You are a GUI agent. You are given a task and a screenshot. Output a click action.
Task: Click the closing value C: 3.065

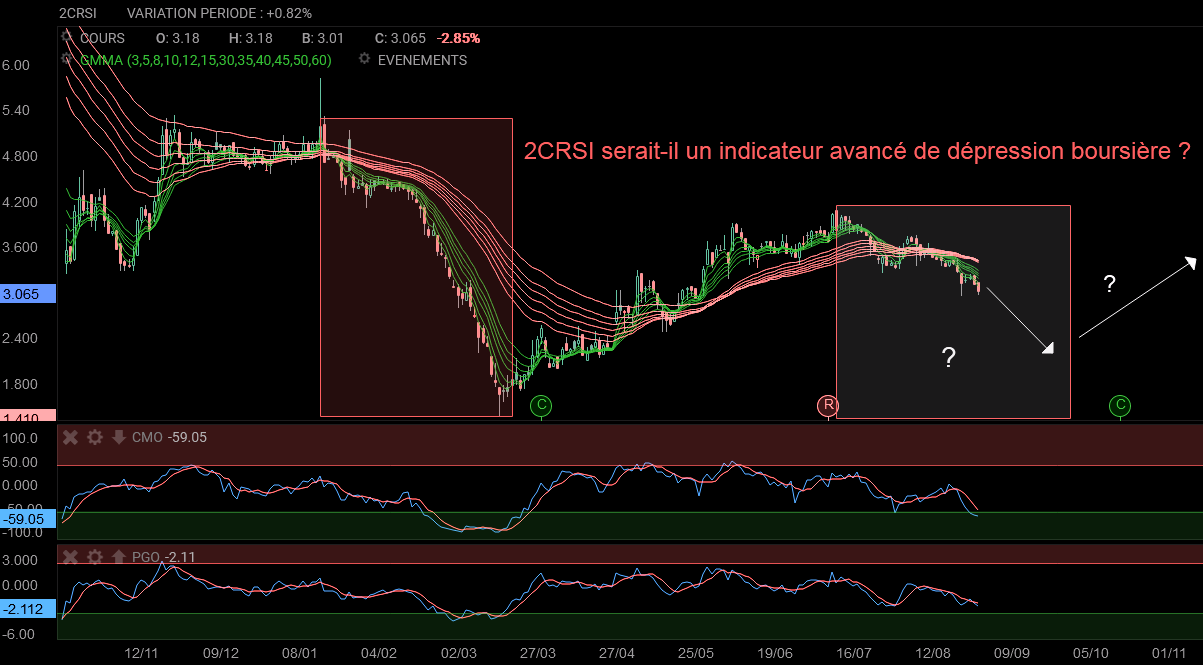(400, 38)
